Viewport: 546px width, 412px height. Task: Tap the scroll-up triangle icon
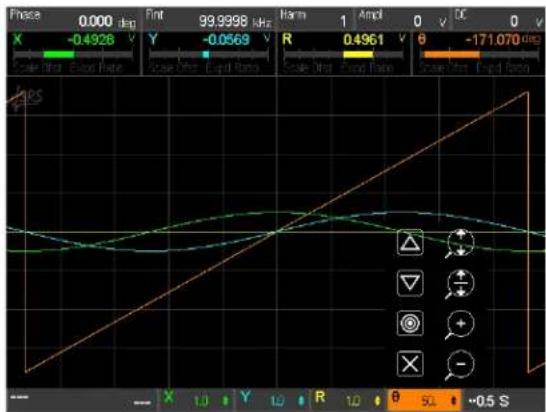point(410,243)
